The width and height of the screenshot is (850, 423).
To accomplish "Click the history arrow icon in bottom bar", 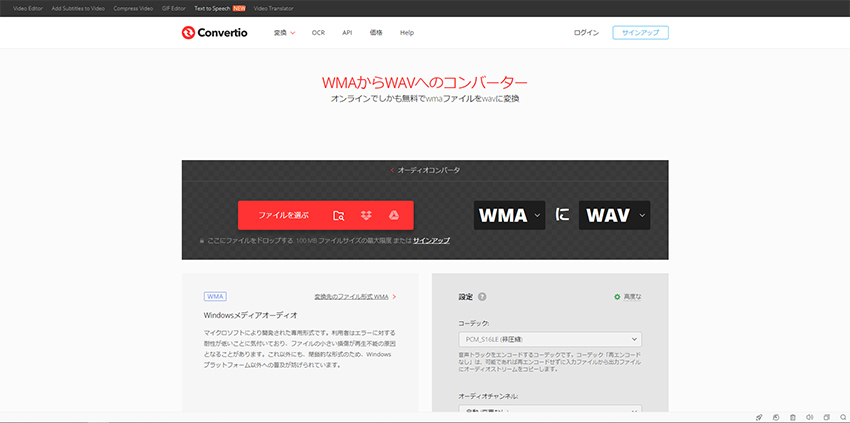I will coord(776,417).
